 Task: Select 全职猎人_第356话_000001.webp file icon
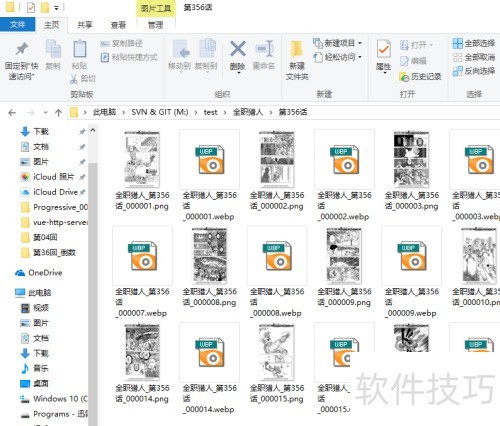point(210,159)
